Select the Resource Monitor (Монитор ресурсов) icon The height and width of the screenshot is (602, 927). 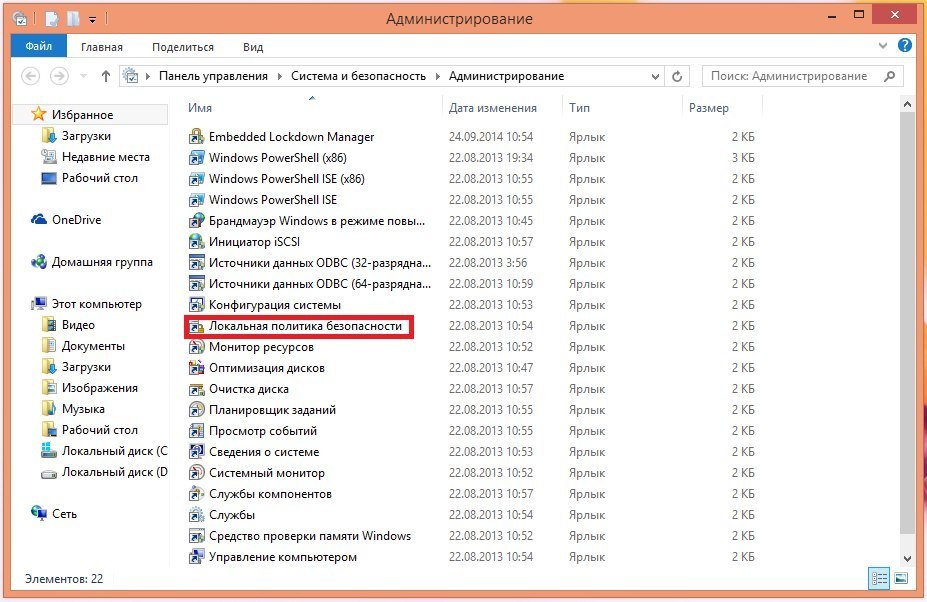(x=197, y=347)
